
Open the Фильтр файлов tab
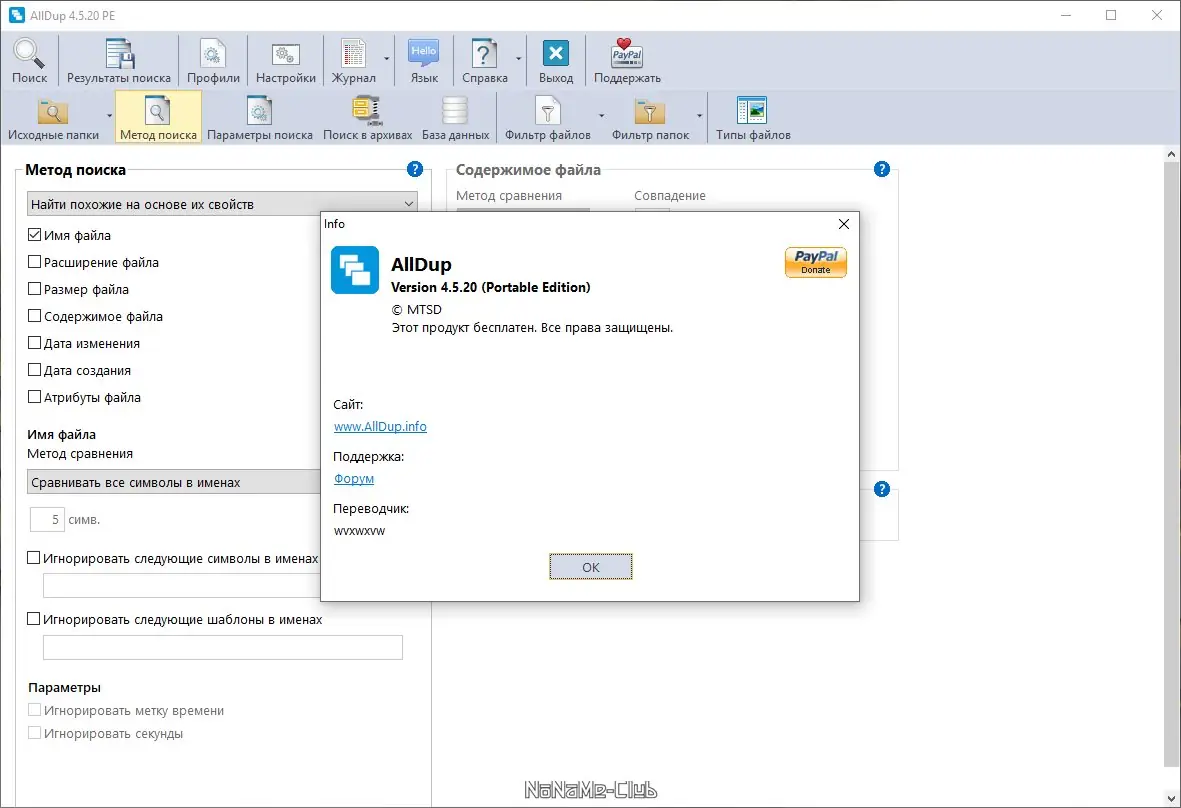click(548, 118)
